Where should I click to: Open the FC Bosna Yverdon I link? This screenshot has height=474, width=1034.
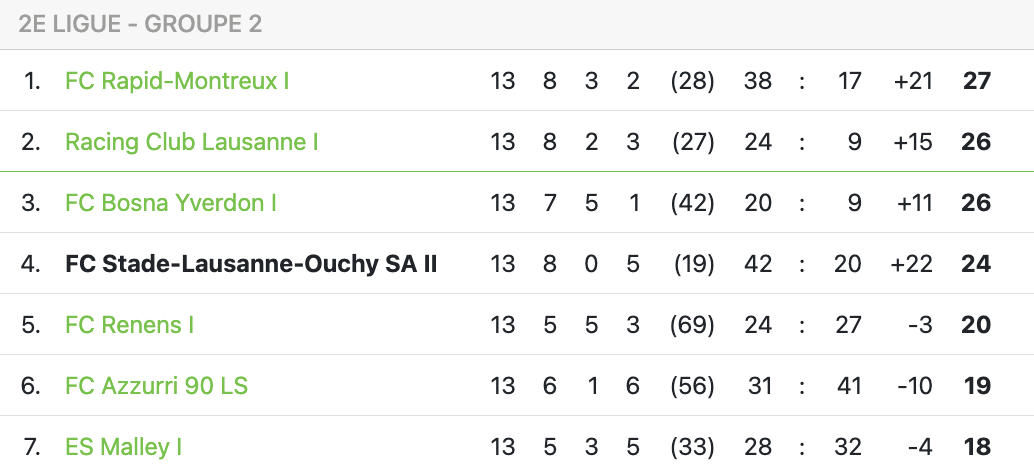(x=170, y=203)
